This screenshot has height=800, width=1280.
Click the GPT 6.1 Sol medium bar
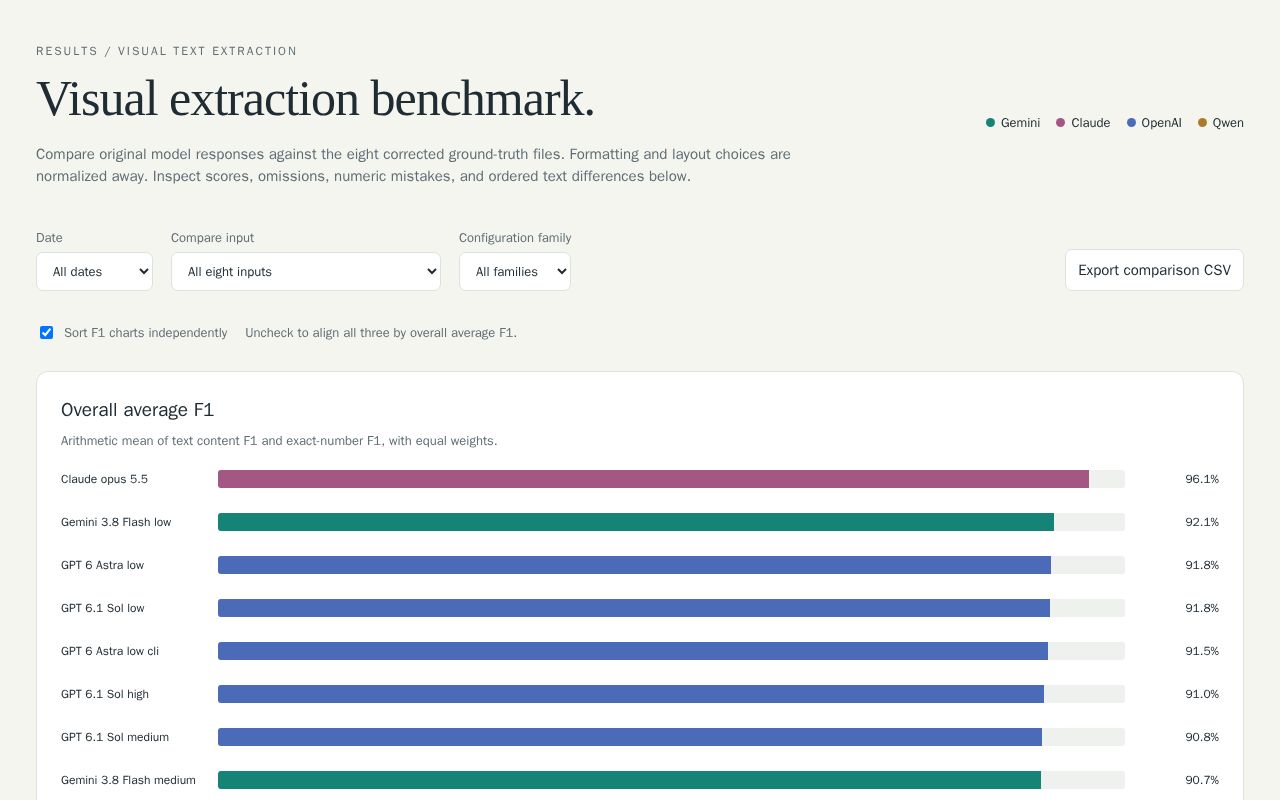[x=630, y=737]
